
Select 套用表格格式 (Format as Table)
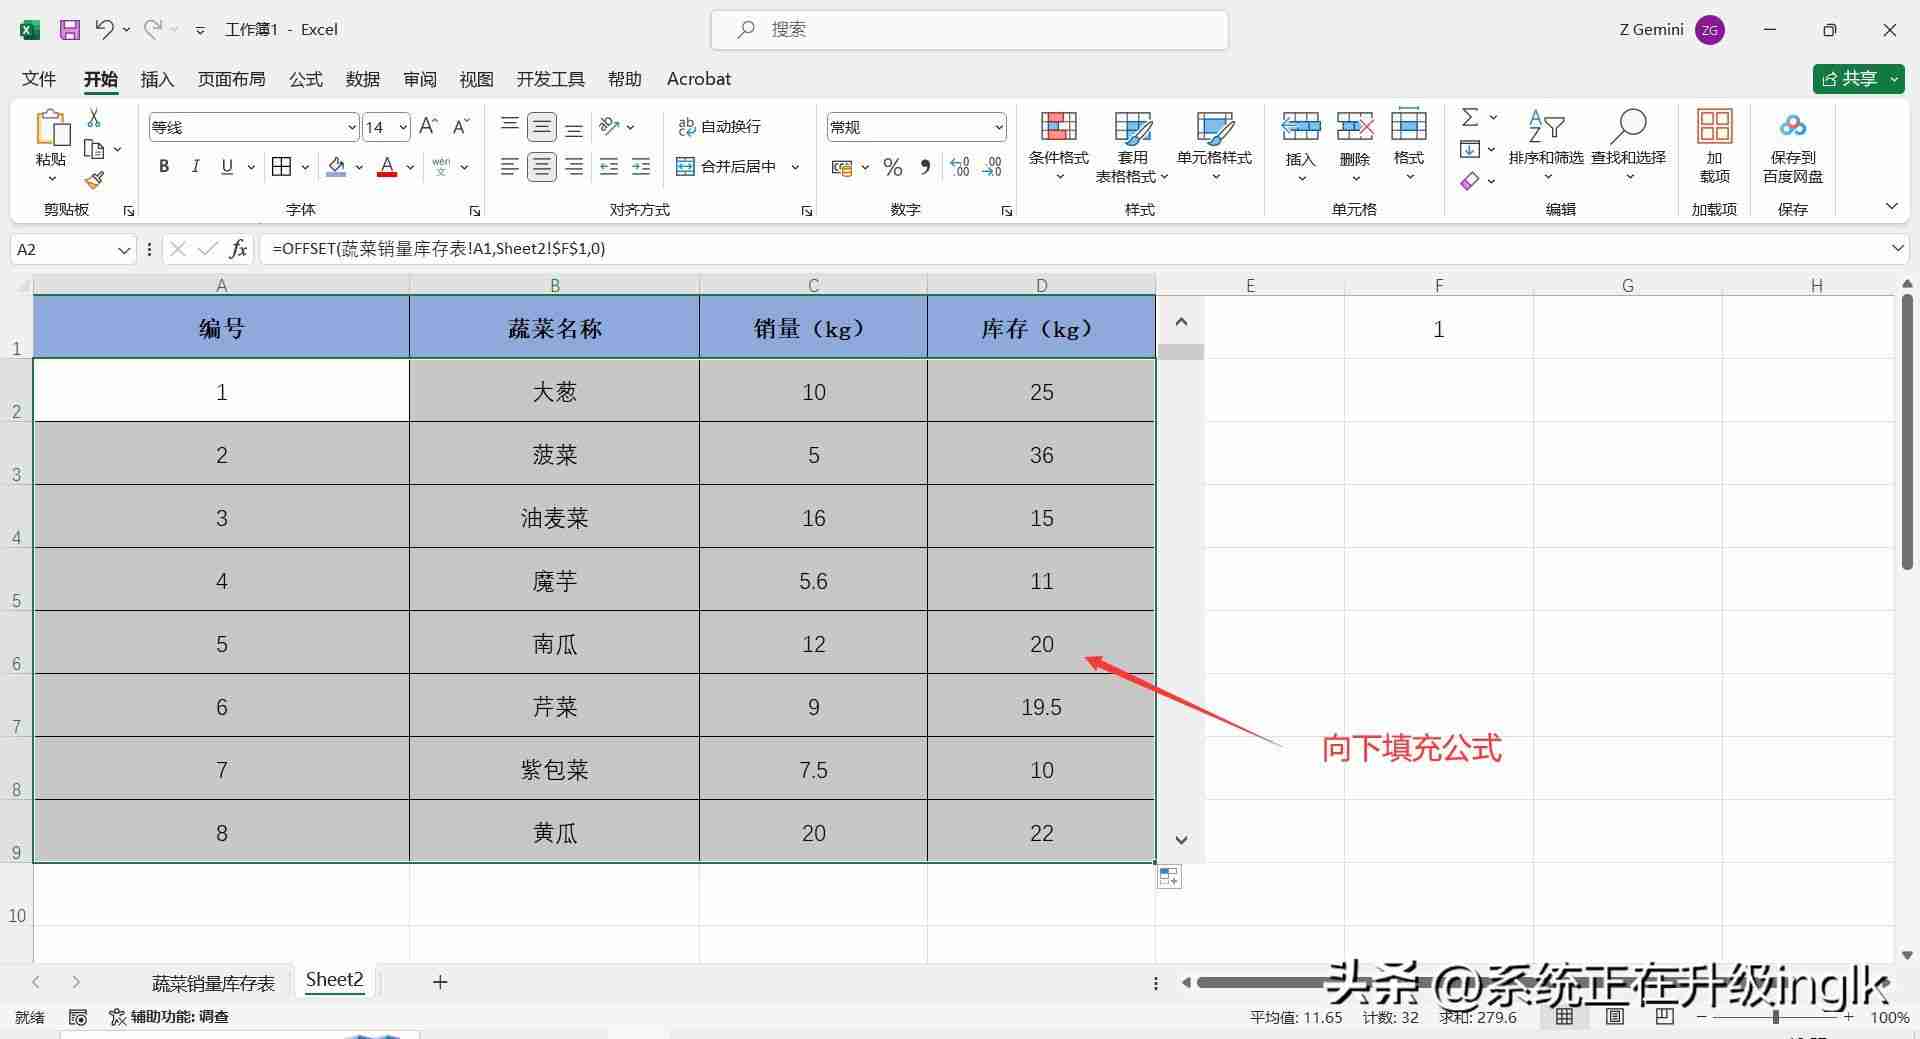click(1131, 145)
